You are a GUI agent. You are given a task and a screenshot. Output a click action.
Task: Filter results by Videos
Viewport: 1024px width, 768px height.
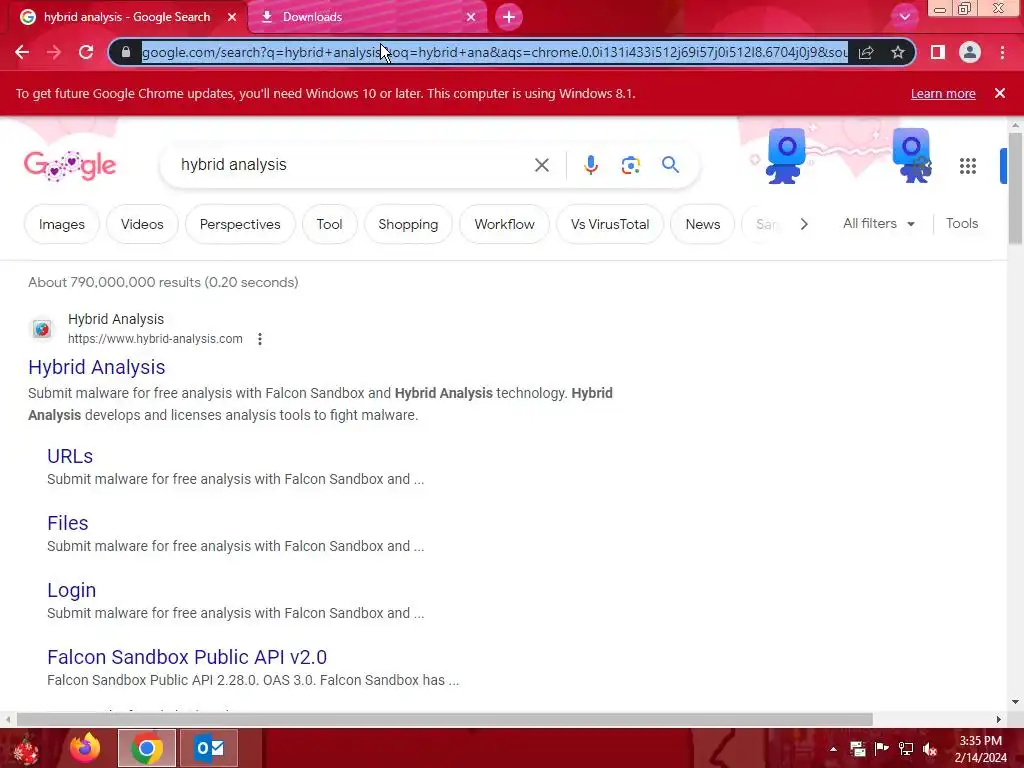point(142,224)
